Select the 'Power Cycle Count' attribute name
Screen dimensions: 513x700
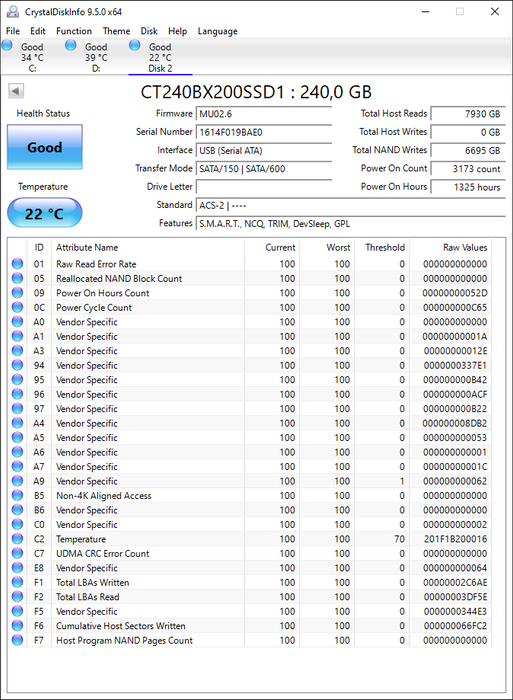(94, 308)
